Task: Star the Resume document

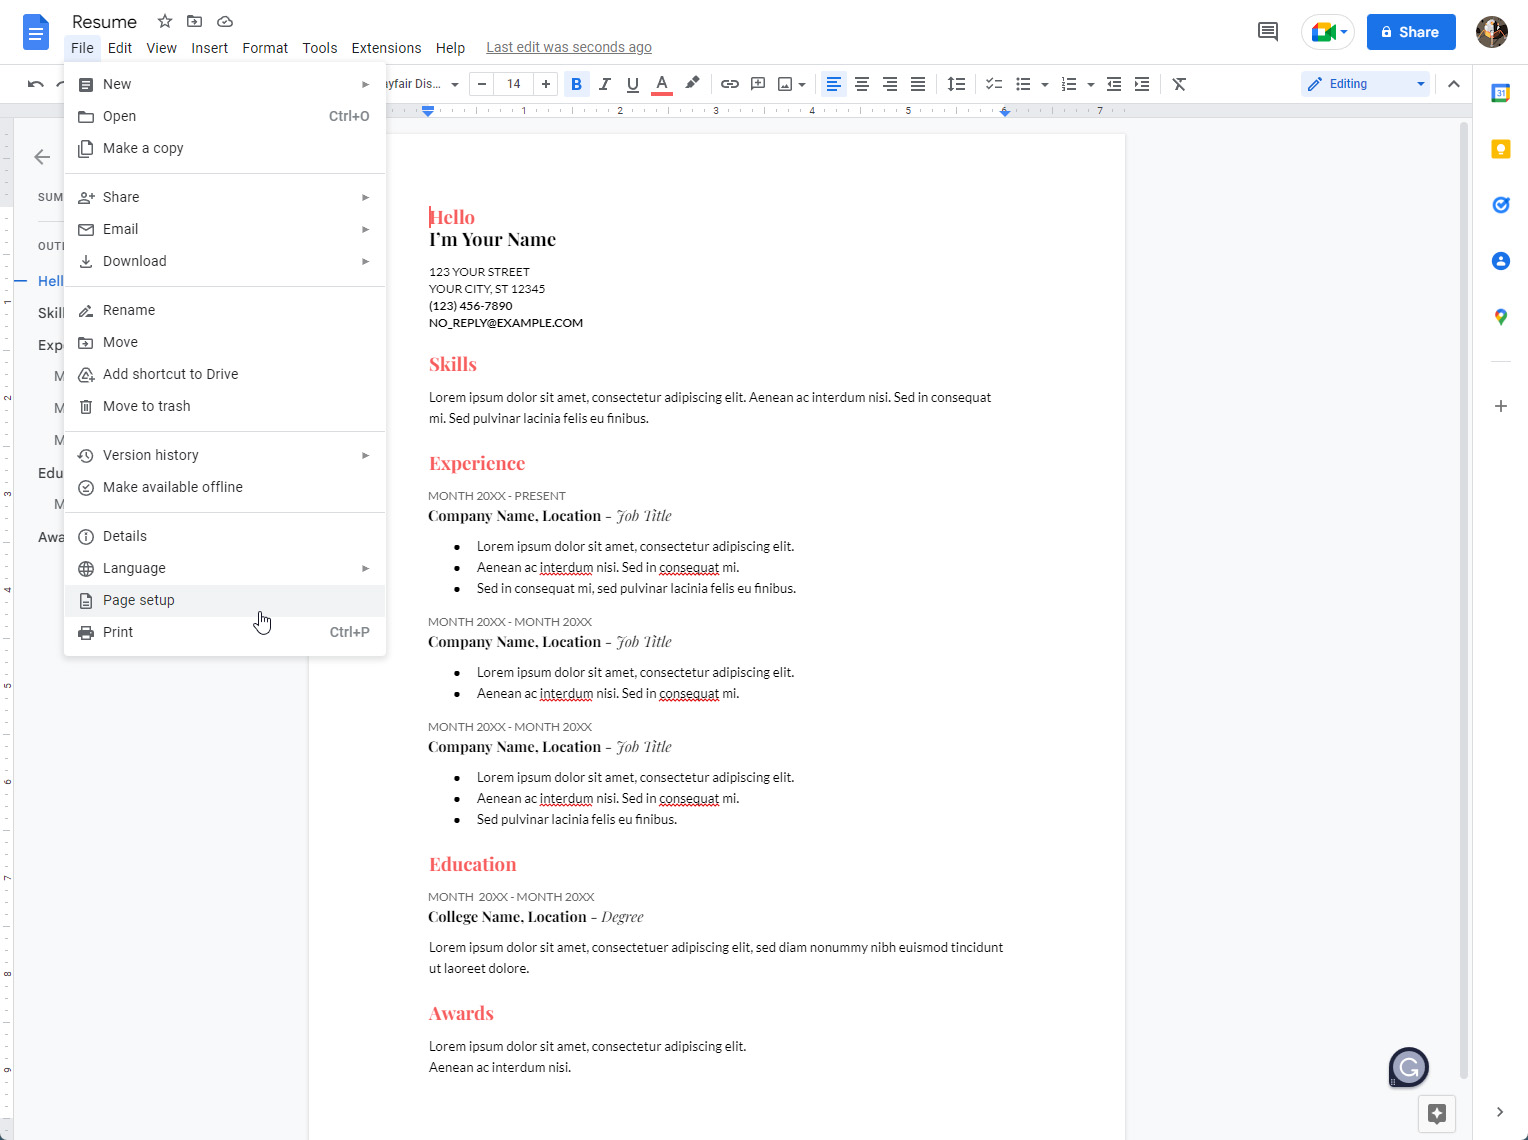Action: pyautogui.click(x=165, y=21)
